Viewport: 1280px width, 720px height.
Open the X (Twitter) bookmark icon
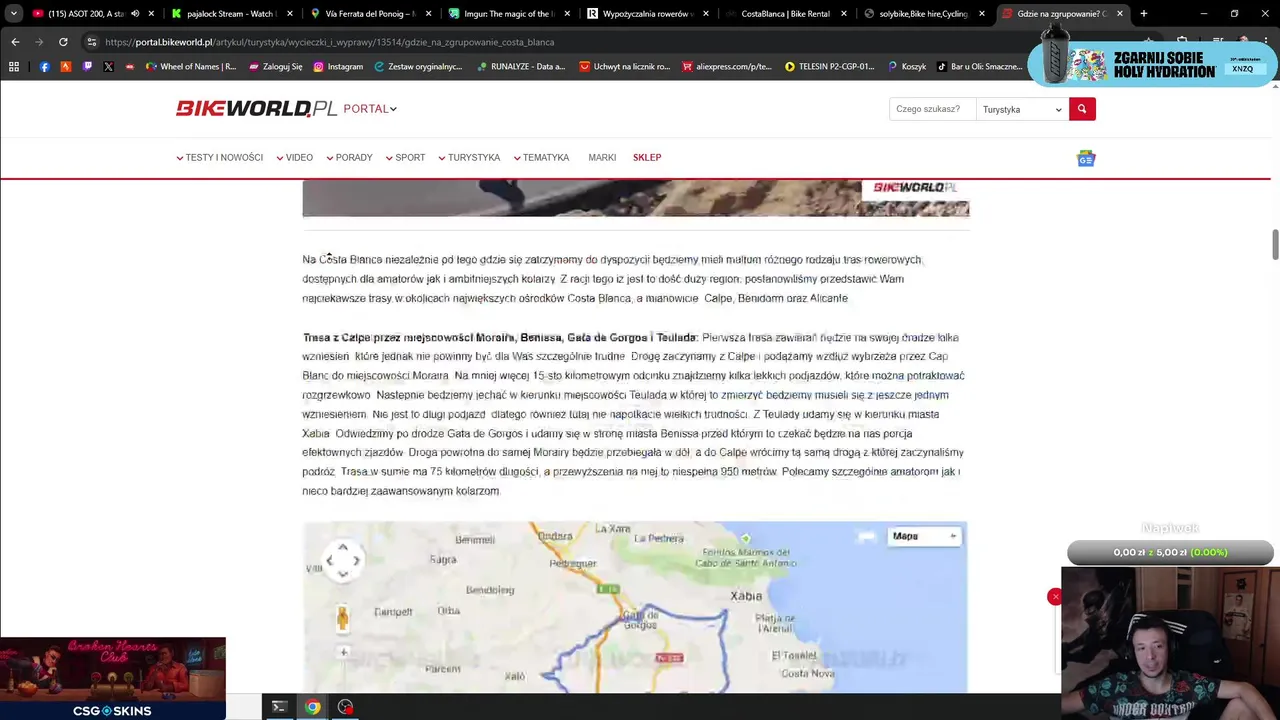[x=108, y=66]
